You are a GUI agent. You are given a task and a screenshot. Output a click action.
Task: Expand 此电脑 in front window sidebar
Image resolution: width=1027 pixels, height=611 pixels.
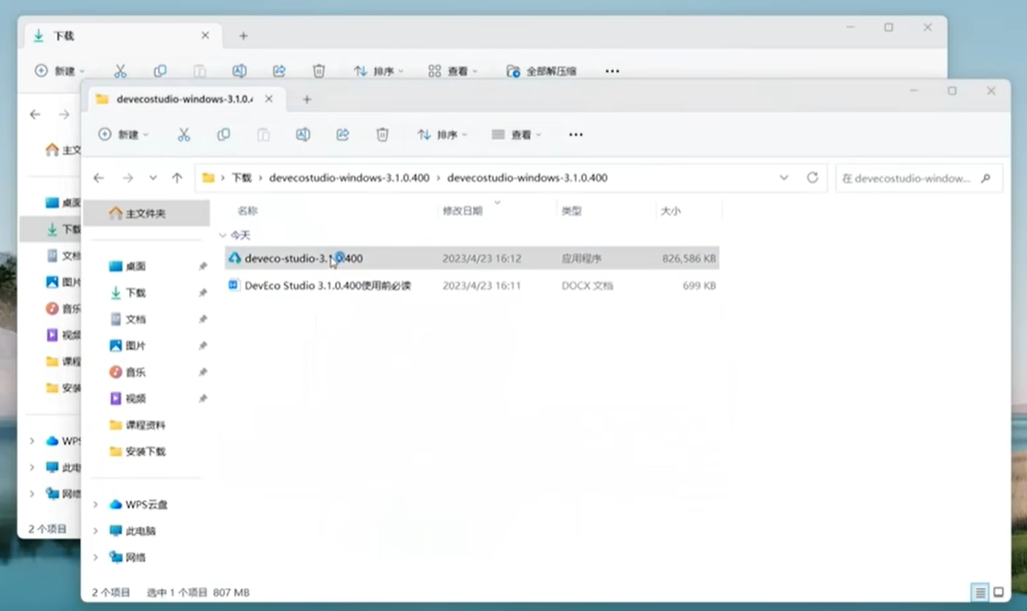[x=96, y=530]
